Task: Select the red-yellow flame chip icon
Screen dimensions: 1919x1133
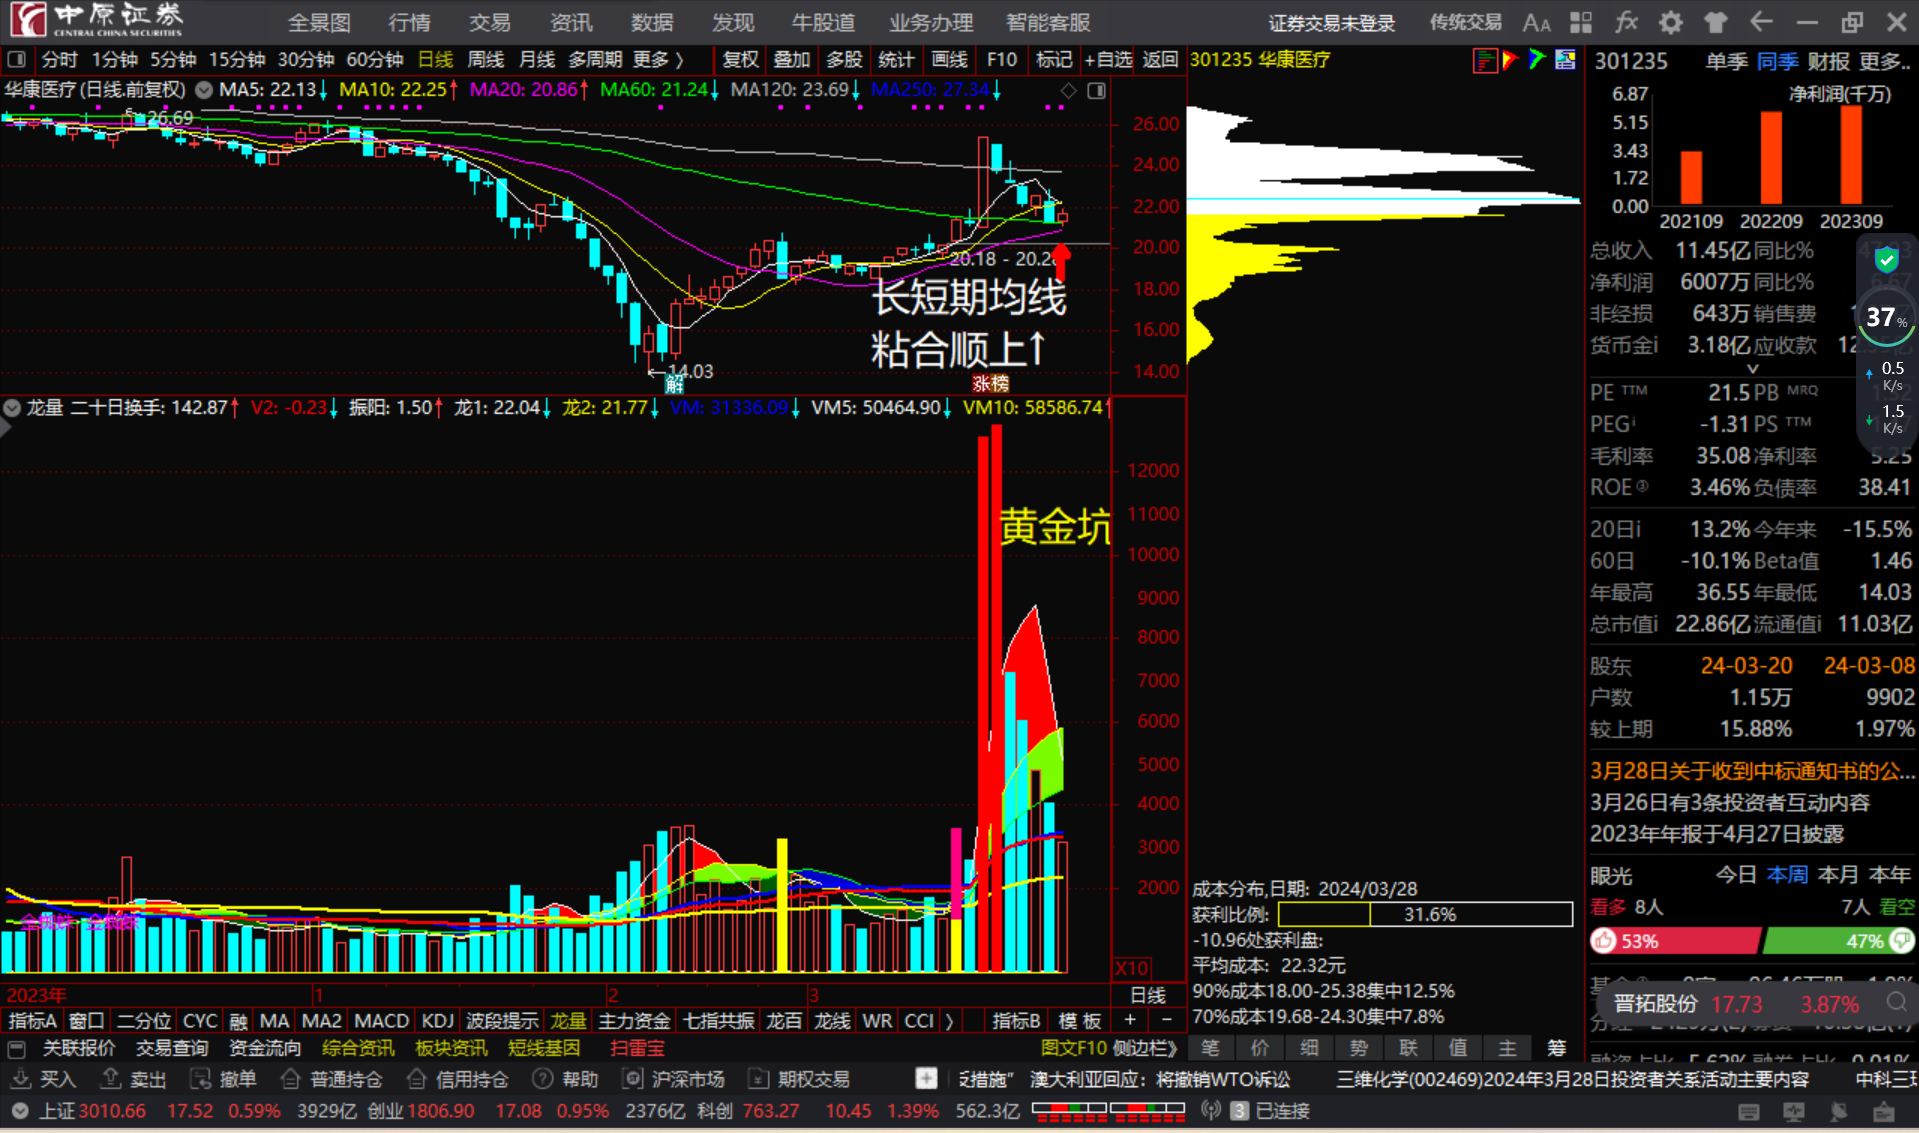Action: point(1510,60)
